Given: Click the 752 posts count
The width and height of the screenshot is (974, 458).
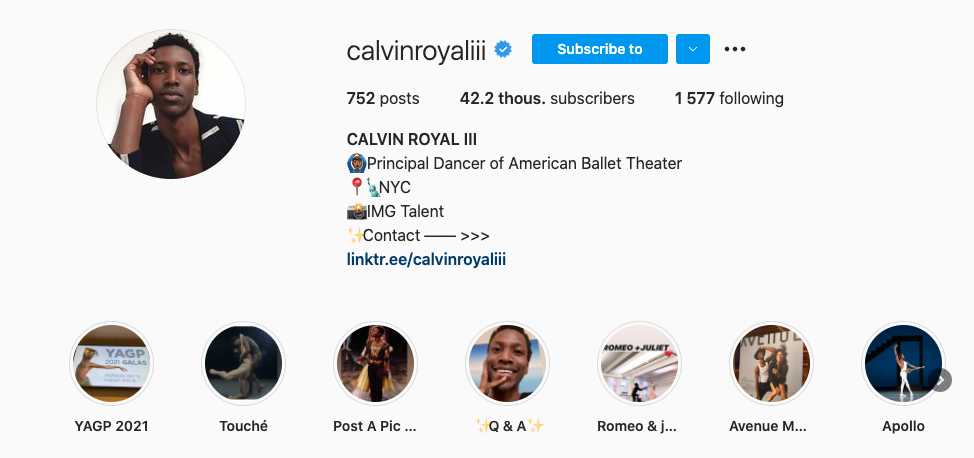Looking at the screenshot, I should click(383, 99).
